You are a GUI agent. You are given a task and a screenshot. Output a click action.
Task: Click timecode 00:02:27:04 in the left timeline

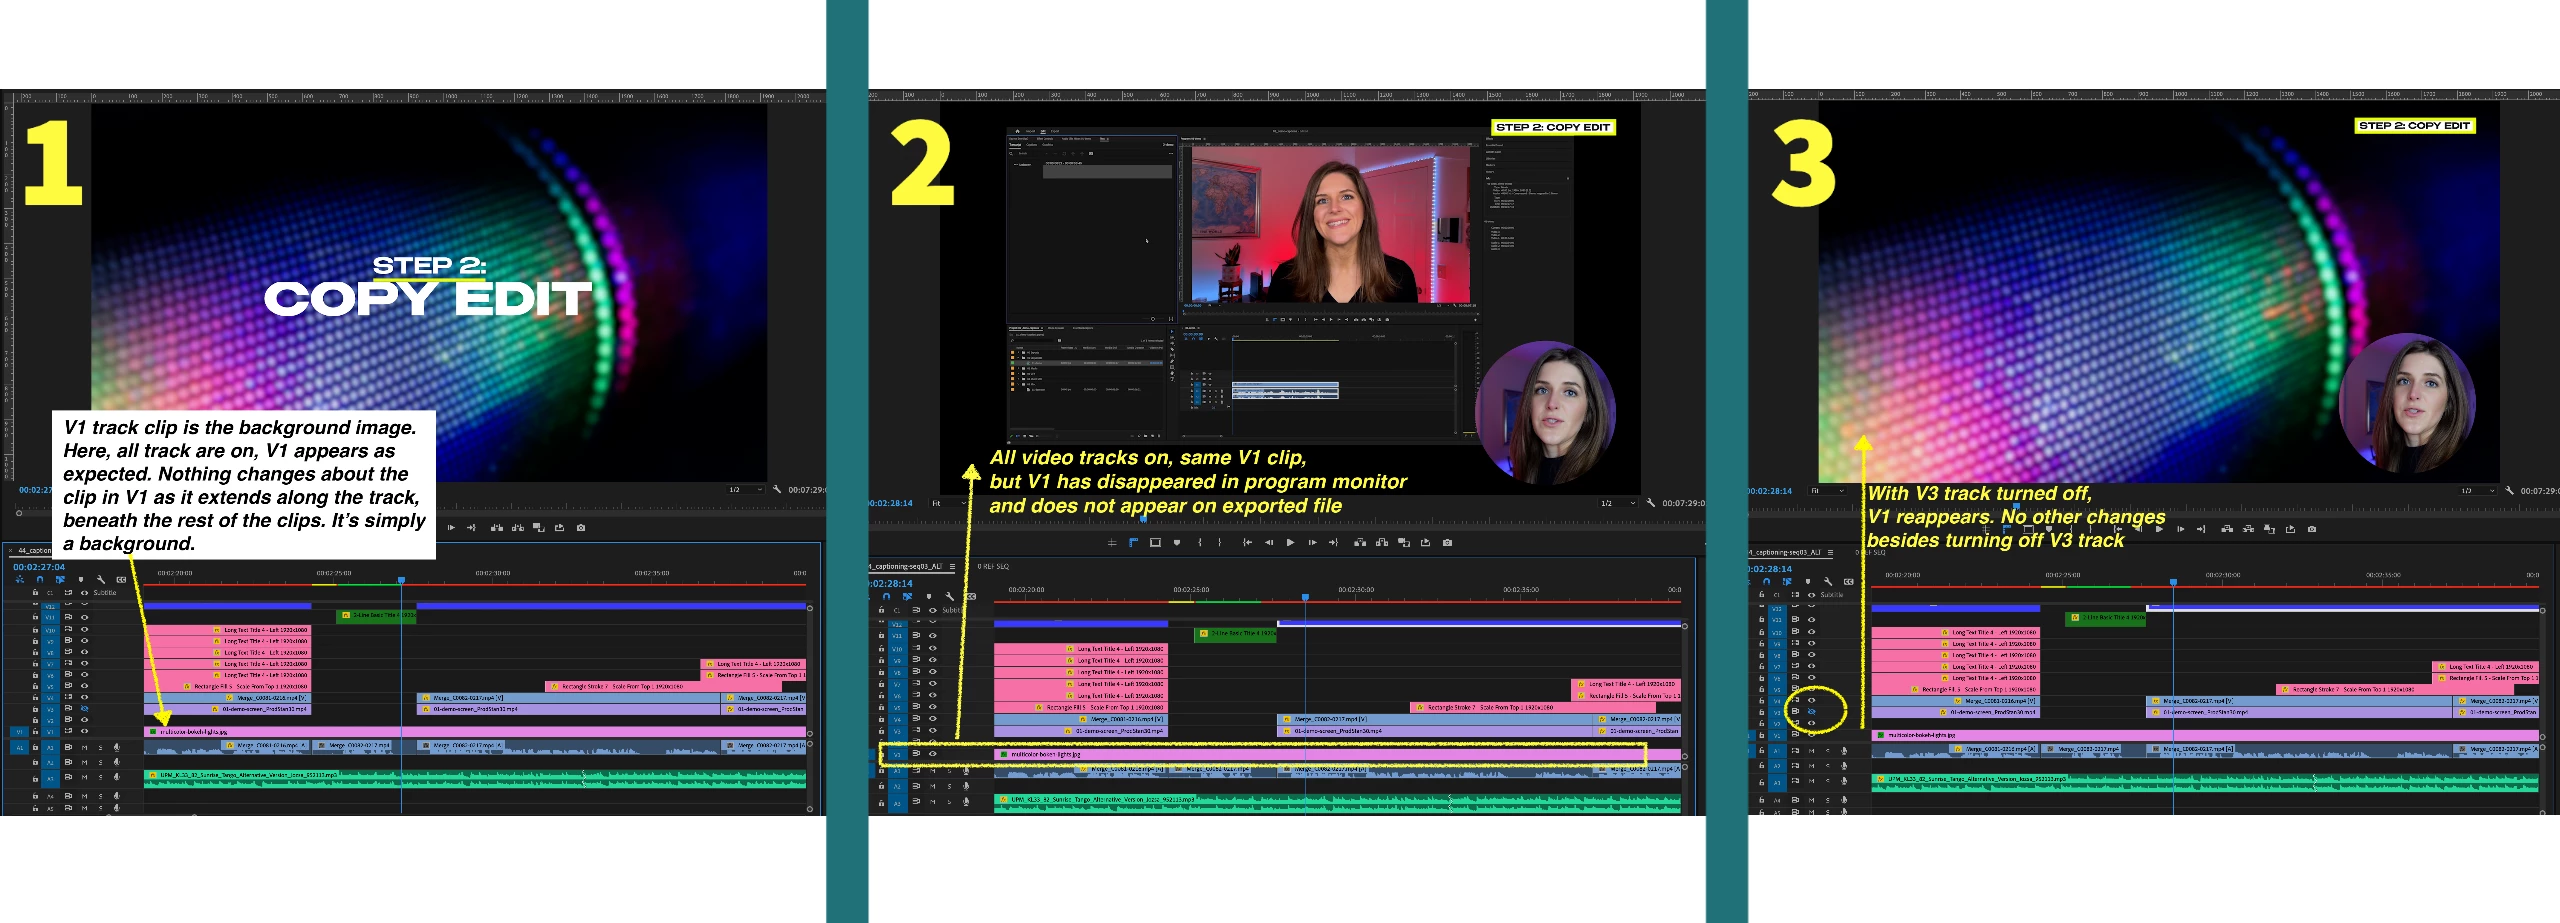(39, 567)
